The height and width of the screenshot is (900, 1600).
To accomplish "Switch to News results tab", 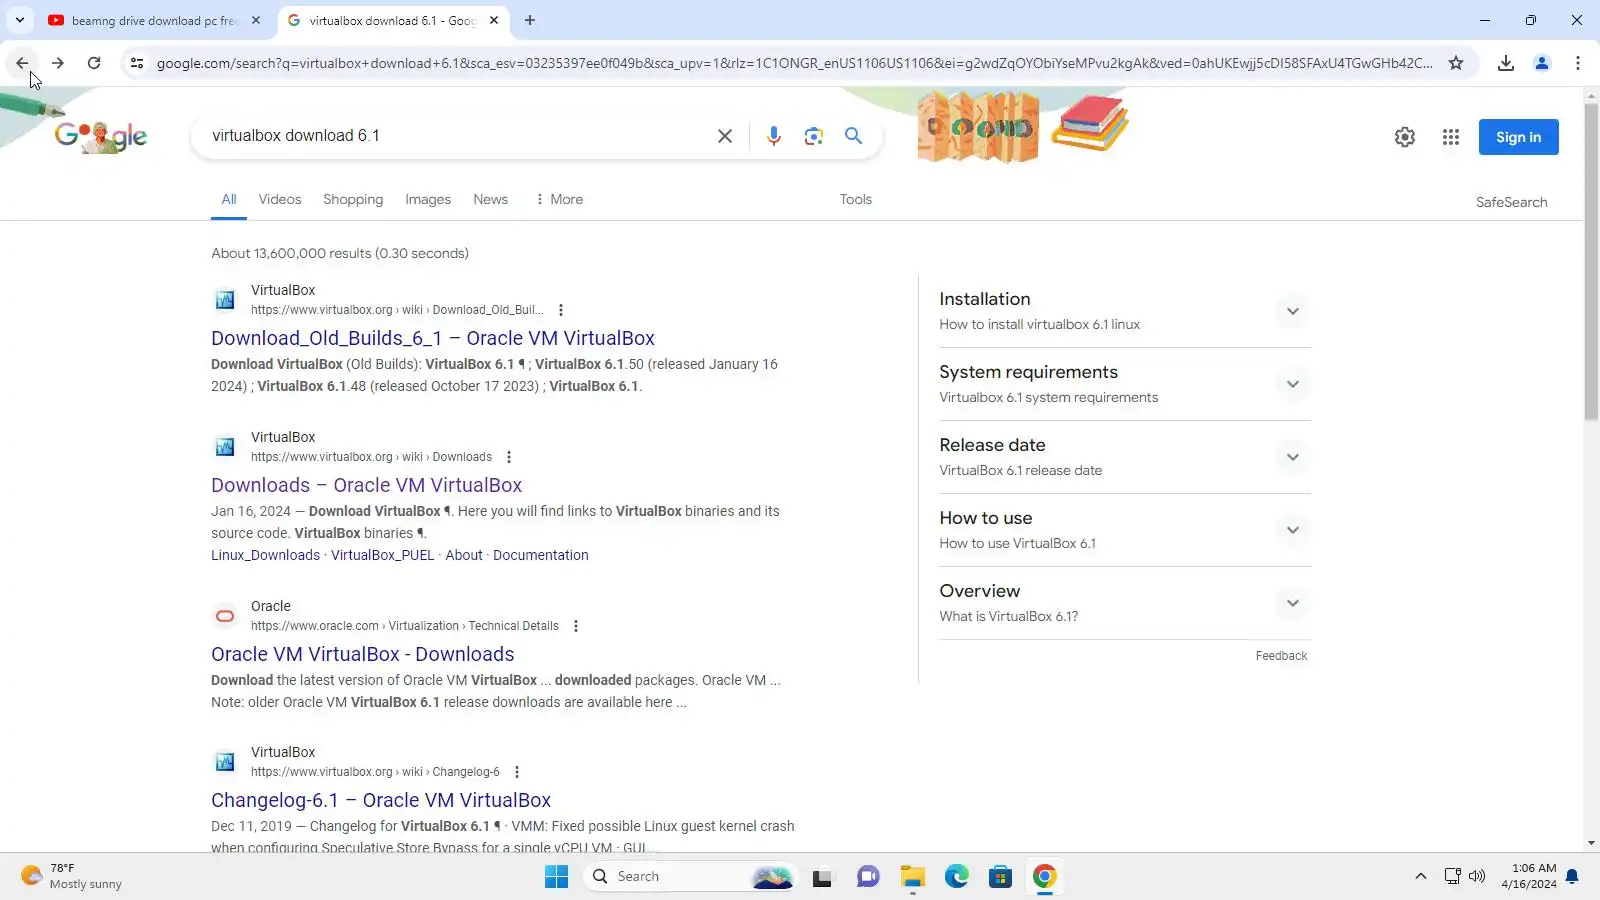I will coord(490,199).
